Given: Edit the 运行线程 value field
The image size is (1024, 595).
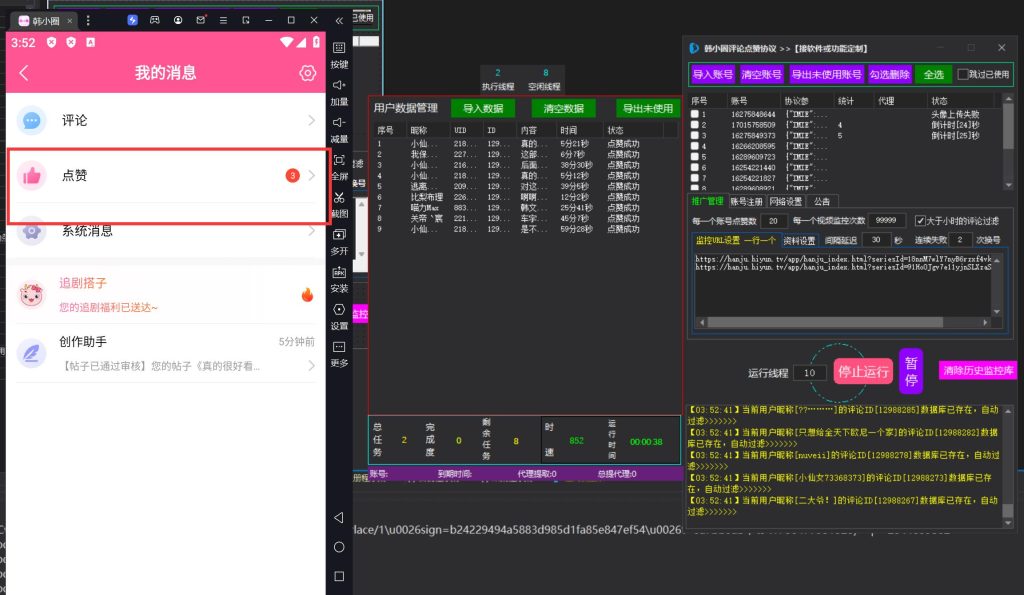Looking at the screenshot, I should 810,373.
